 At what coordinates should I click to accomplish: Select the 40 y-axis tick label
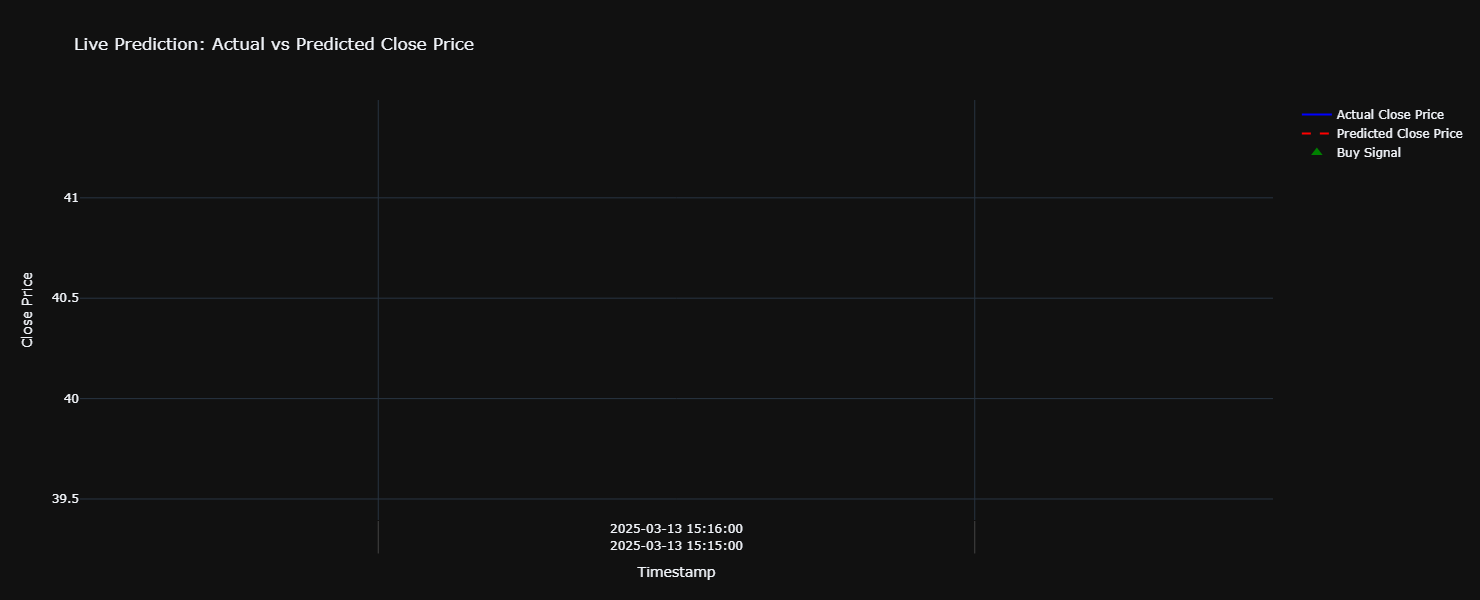tap(70, 398)
